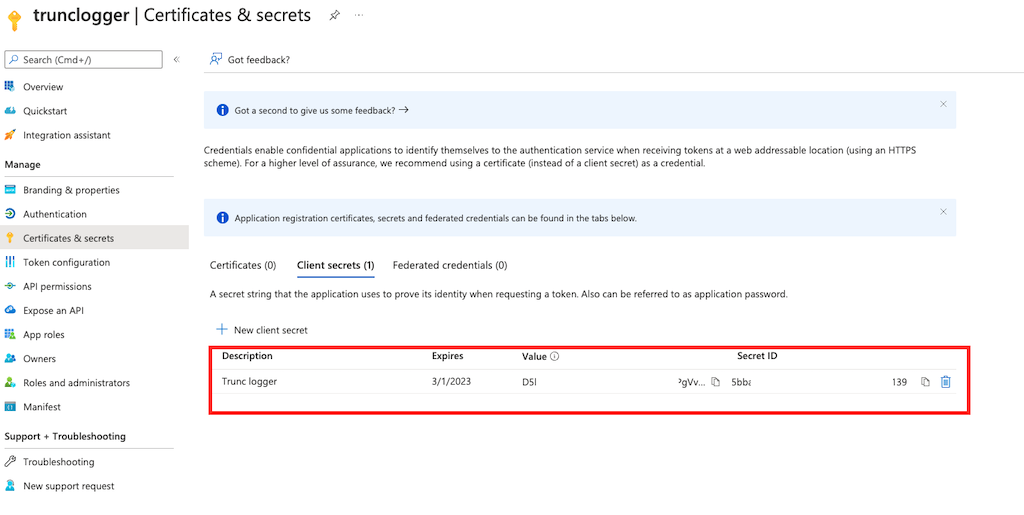The height and width of the screenshot is (515, 1024).
Task: Select the Trunc logger description cell
Action: point(249,382)
